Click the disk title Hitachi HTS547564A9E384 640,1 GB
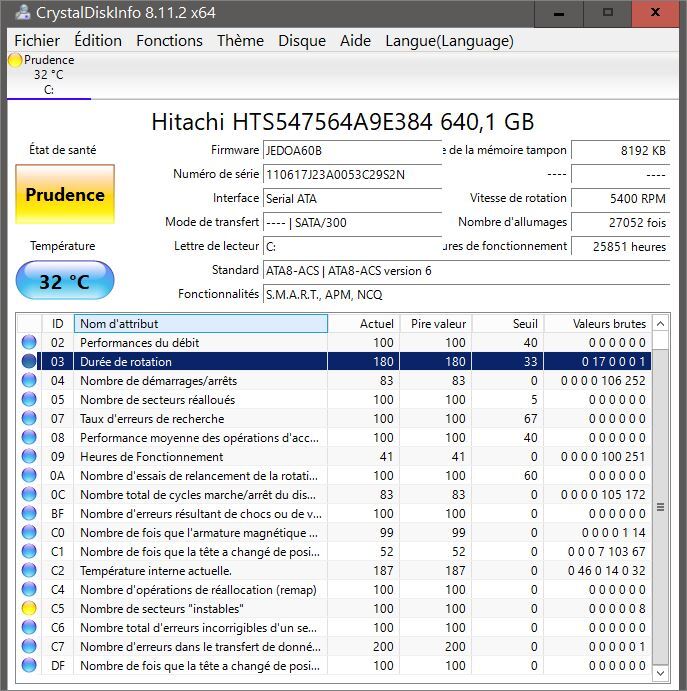 tap(342, 122)
